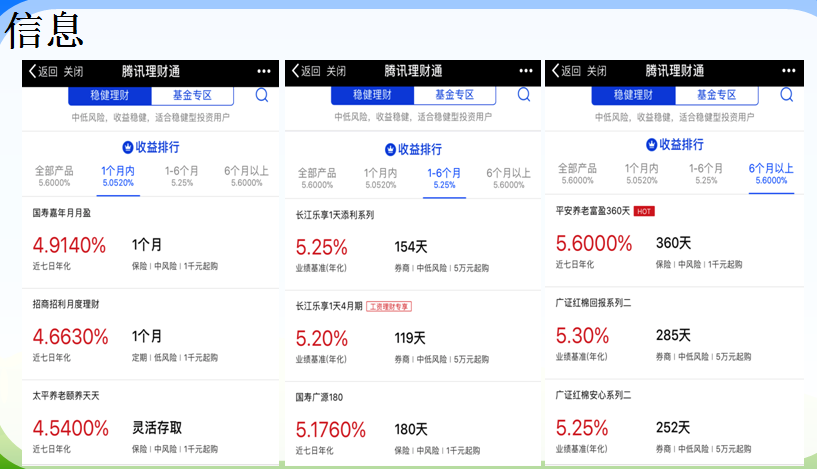Select 1个月内 filter in left screen
Screen dimensions: 817x469
(x=118, y=176)
